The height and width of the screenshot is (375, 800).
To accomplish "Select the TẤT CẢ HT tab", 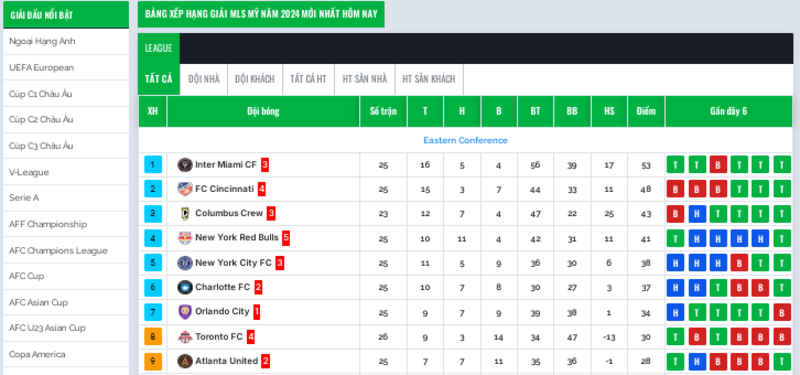I will click(308, 79).
